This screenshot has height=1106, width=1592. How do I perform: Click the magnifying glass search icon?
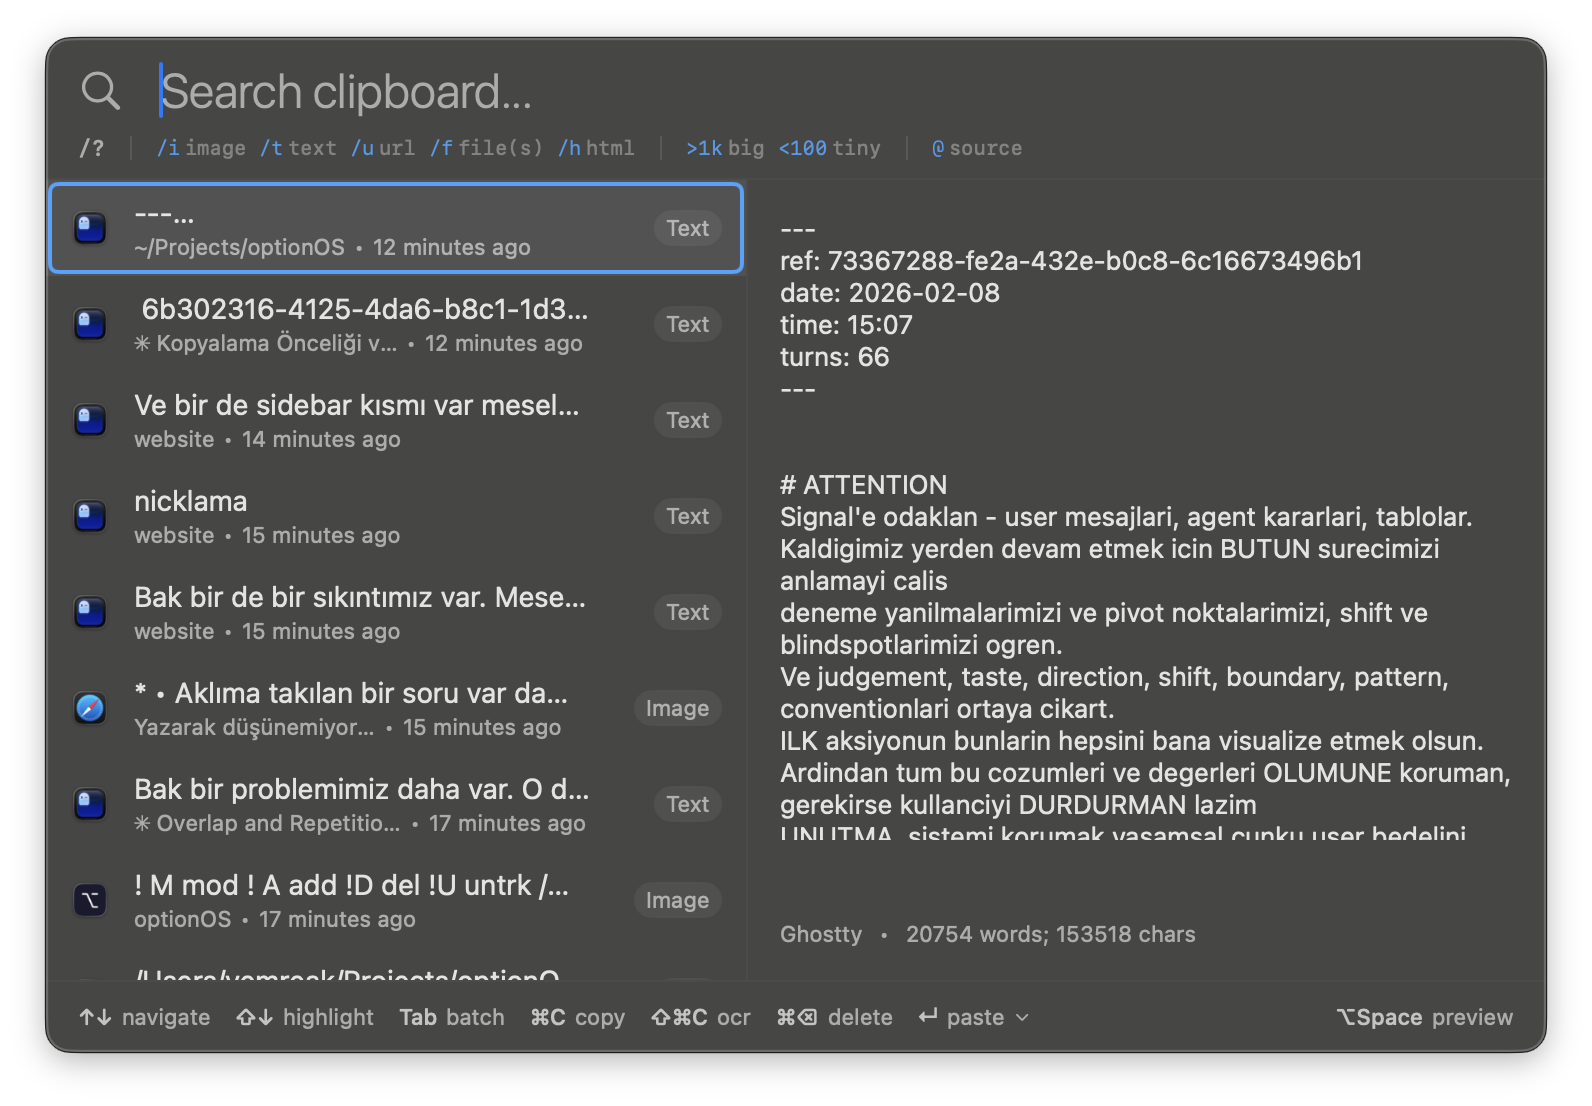tap(100, 91)
